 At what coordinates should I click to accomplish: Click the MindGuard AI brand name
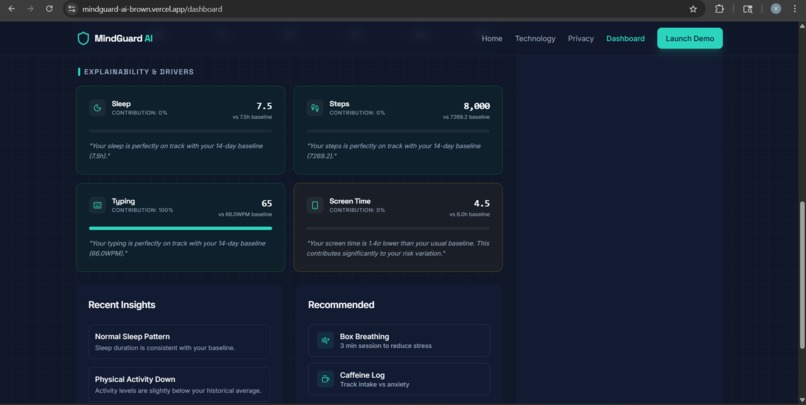(123, 39)
